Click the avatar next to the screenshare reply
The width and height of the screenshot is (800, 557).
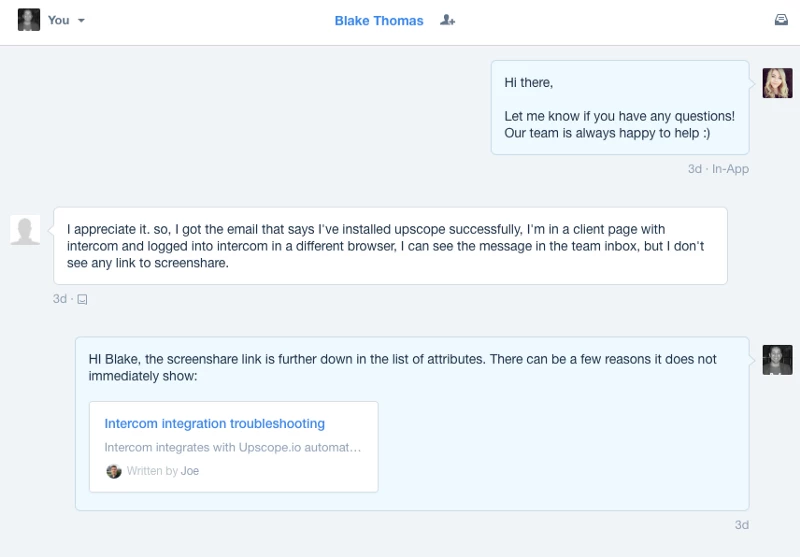tap(777, 360)
